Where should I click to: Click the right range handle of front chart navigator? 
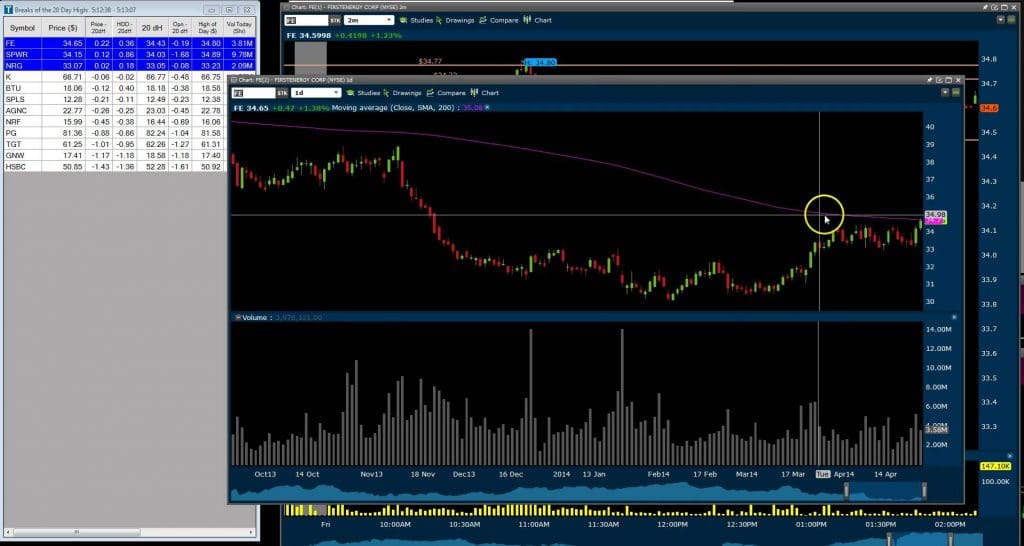[x=924, y=490]
